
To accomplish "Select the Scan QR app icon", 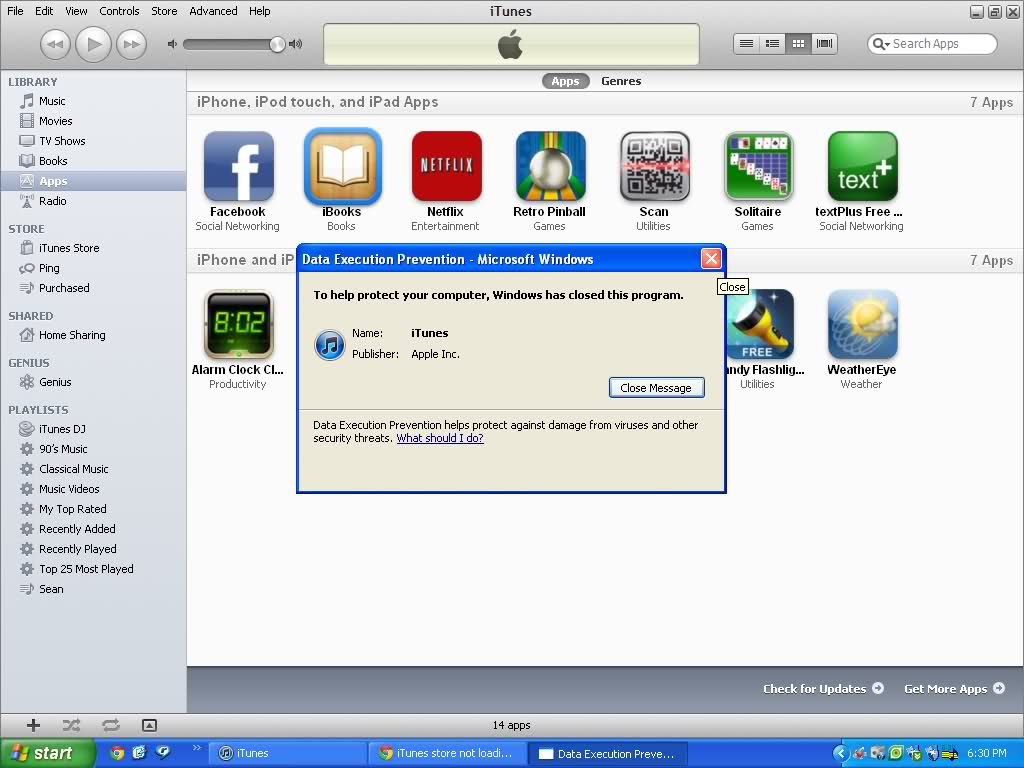I will (654, 166).
